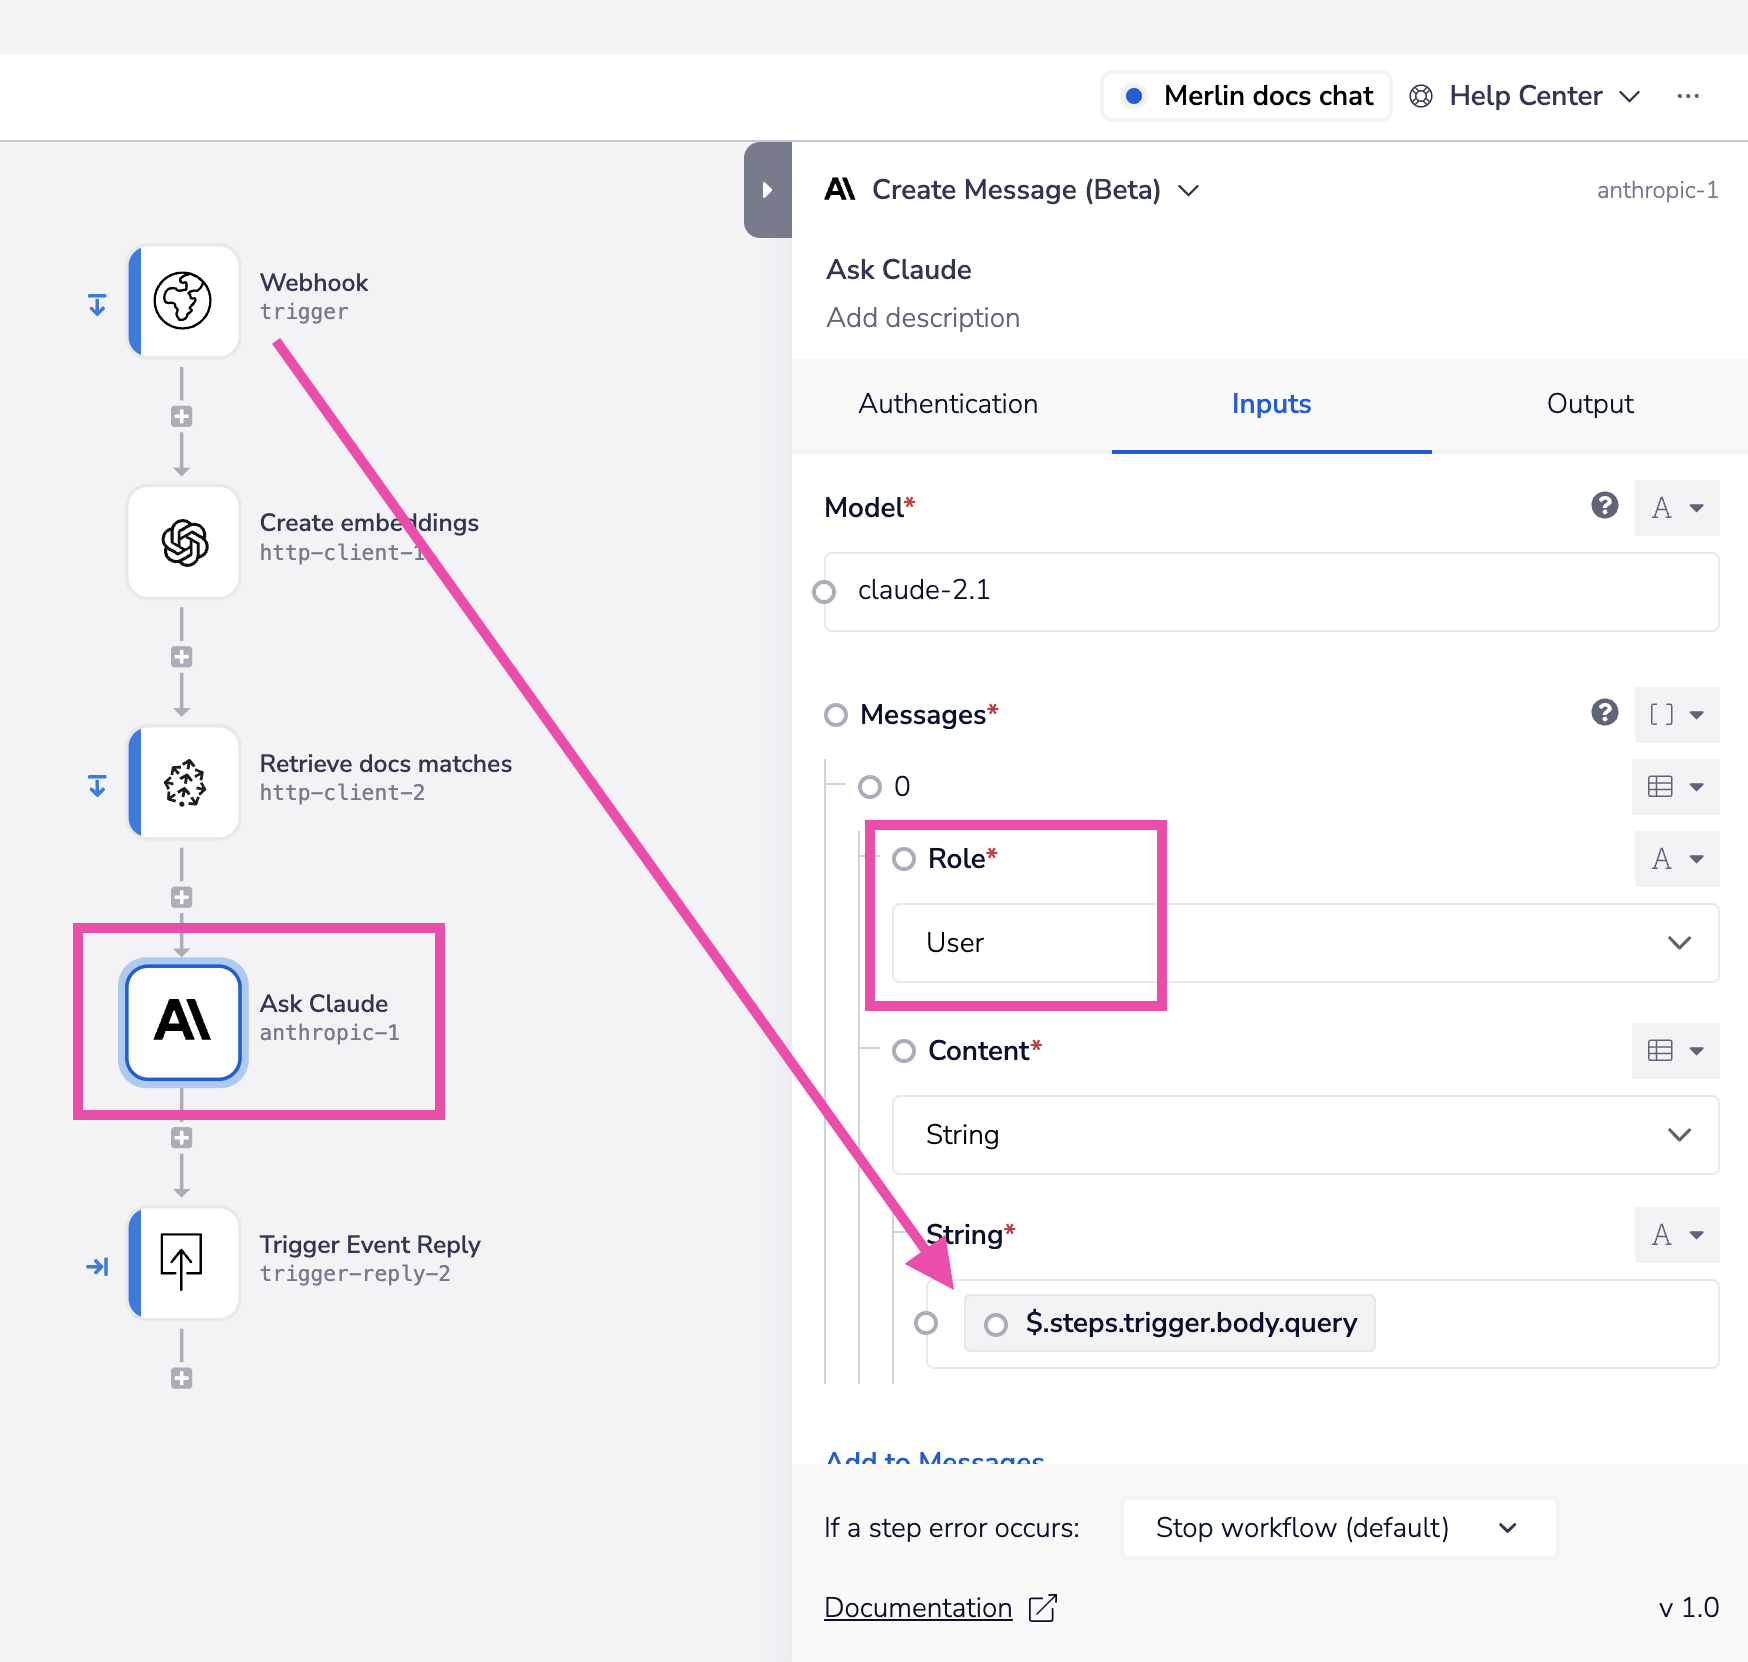The height and width of the screenshot is (1662, 1748).
Task: Switch to the Output tab
Action: [x=1589, y=404]
